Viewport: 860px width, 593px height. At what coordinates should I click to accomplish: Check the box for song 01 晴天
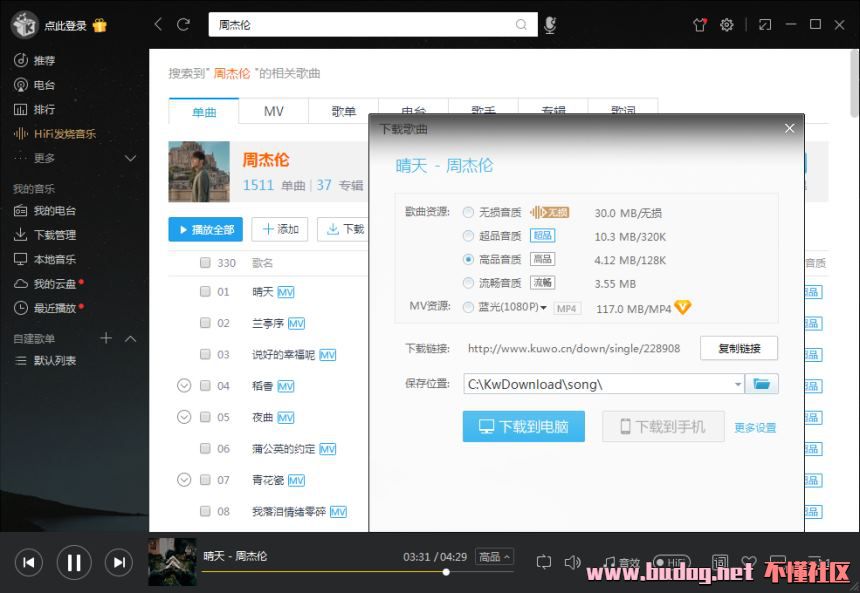coord(205,291)
